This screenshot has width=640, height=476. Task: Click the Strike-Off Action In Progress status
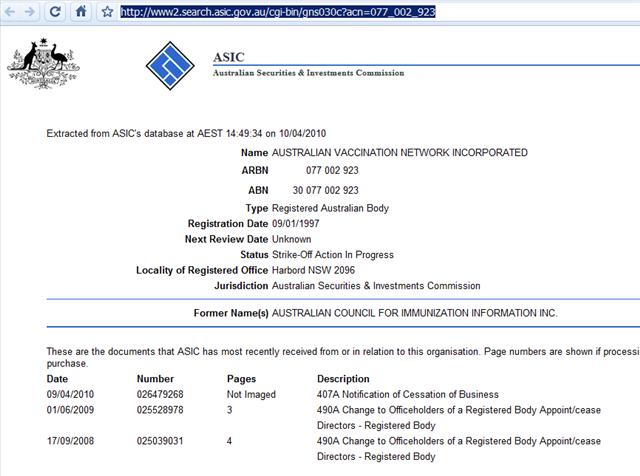pyautogui.click(x=332, y=255)
